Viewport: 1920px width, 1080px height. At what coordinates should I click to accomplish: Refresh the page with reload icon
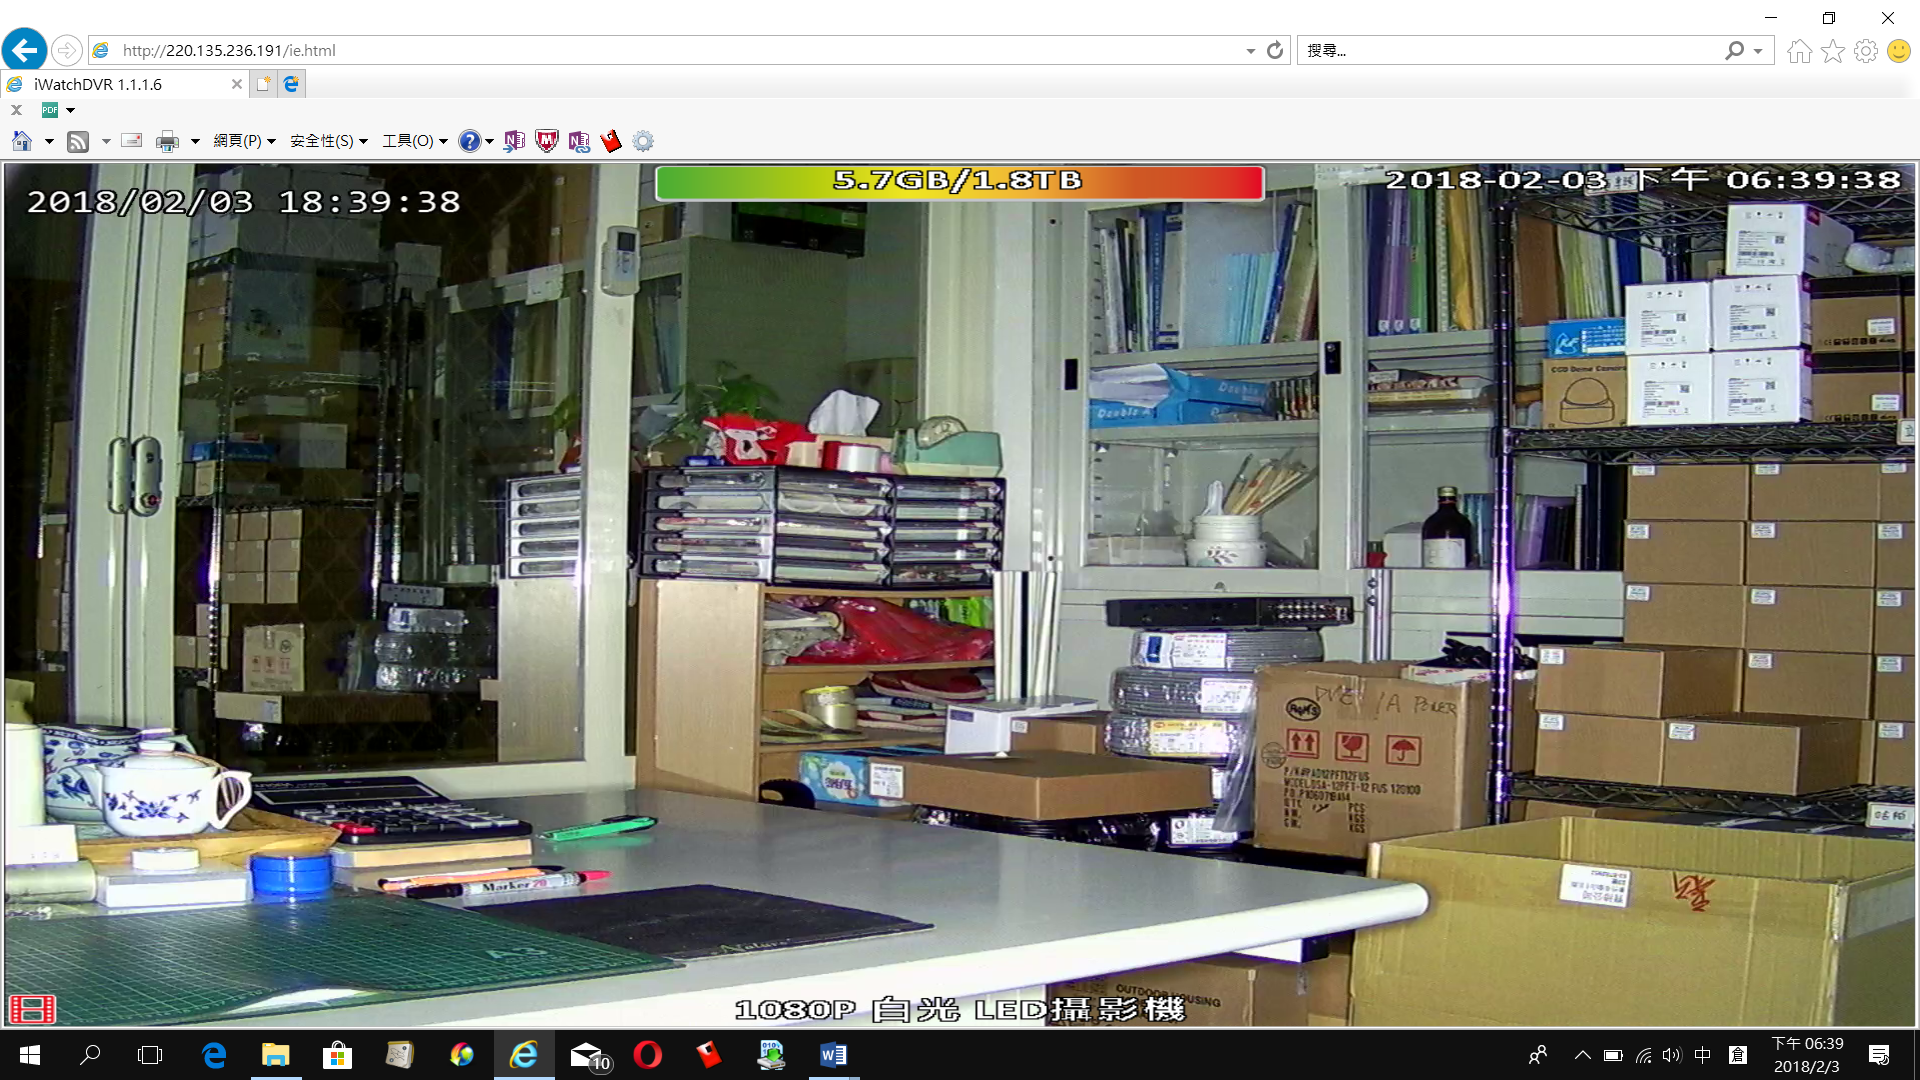[x=1275, y=50]
